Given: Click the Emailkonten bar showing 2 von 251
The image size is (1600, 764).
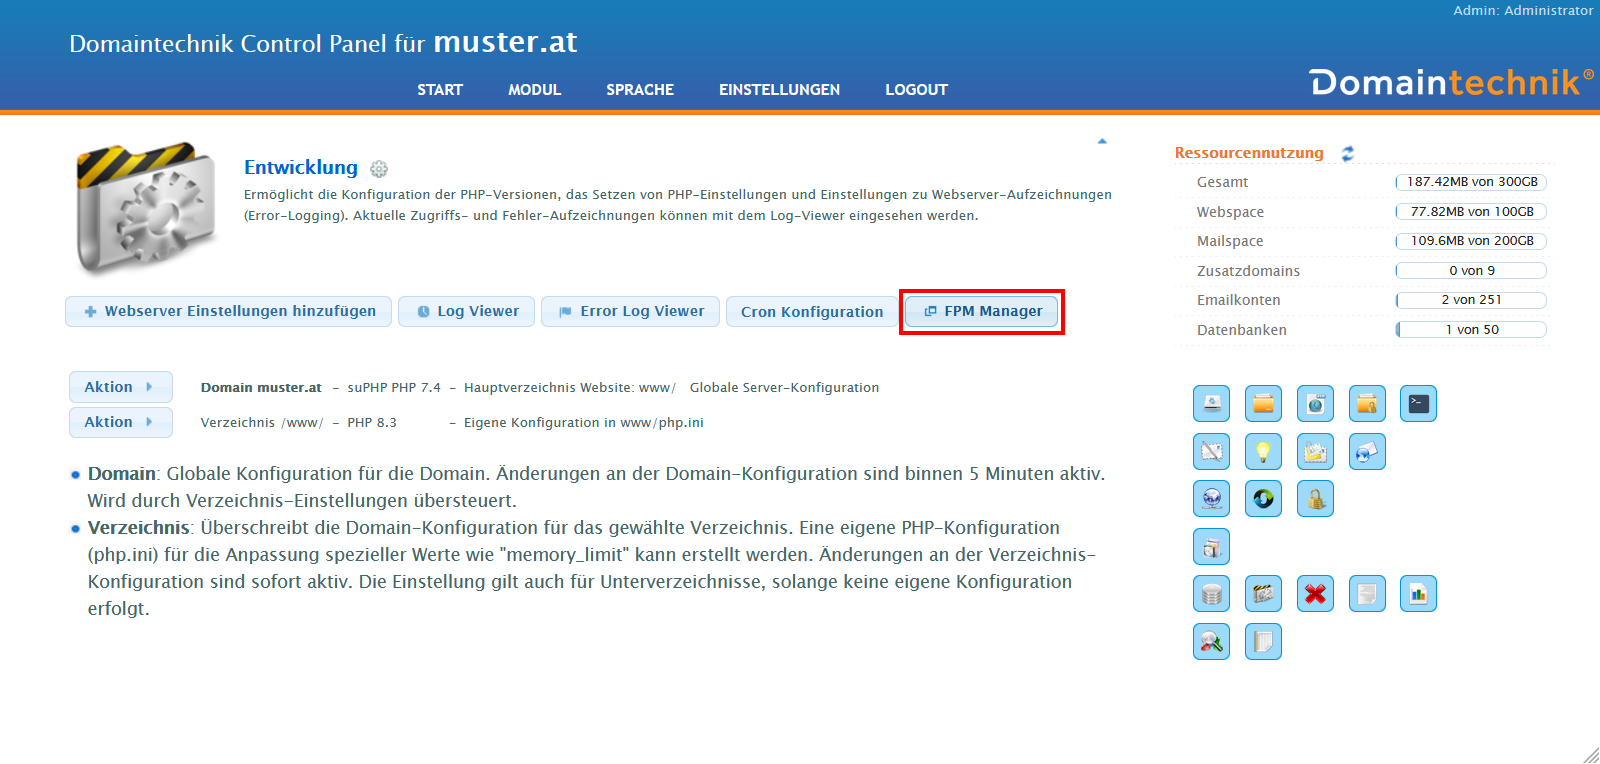Looking at the screenshot, I should 1471,300.
